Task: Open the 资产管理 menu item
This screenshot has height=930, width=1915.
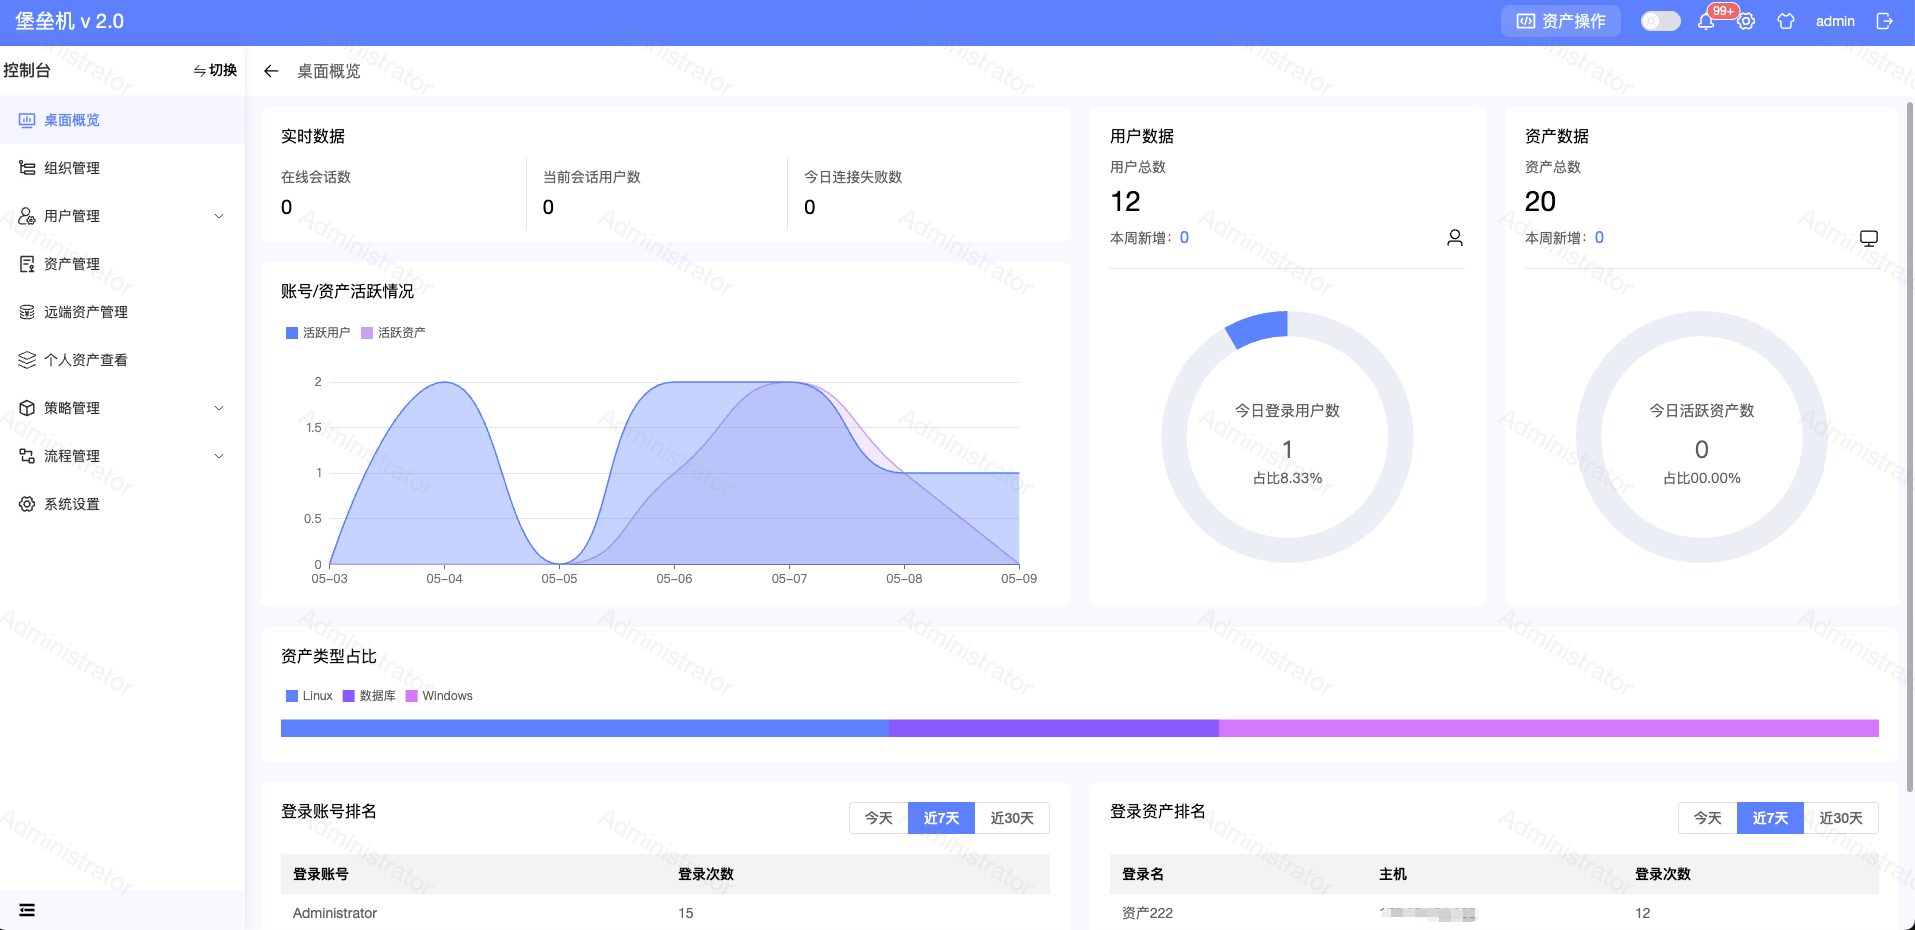Action: click(x=122, y=264)
